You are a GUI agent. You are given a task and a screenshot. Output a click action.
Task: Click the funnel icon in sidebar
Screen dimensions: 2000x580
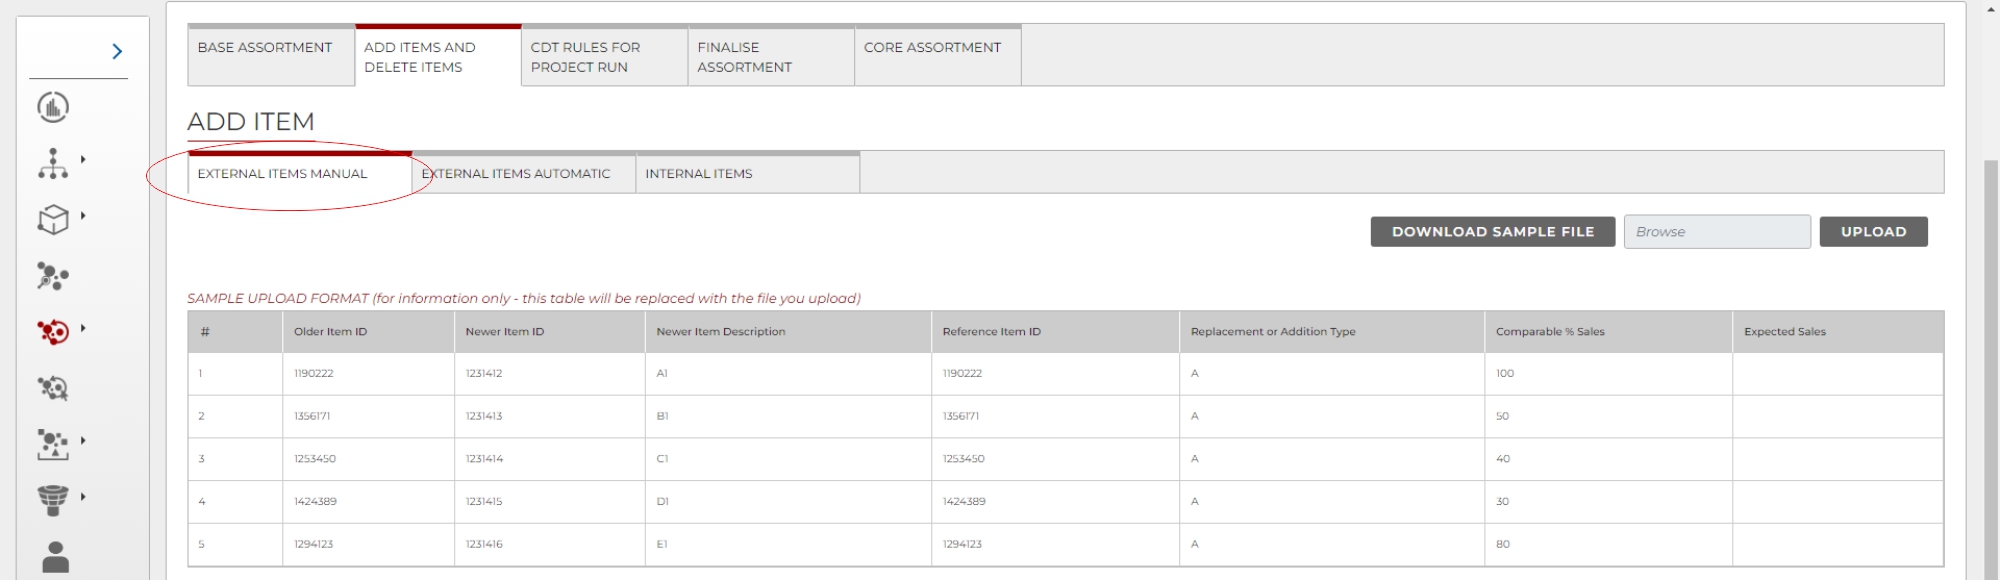[53, 500]
